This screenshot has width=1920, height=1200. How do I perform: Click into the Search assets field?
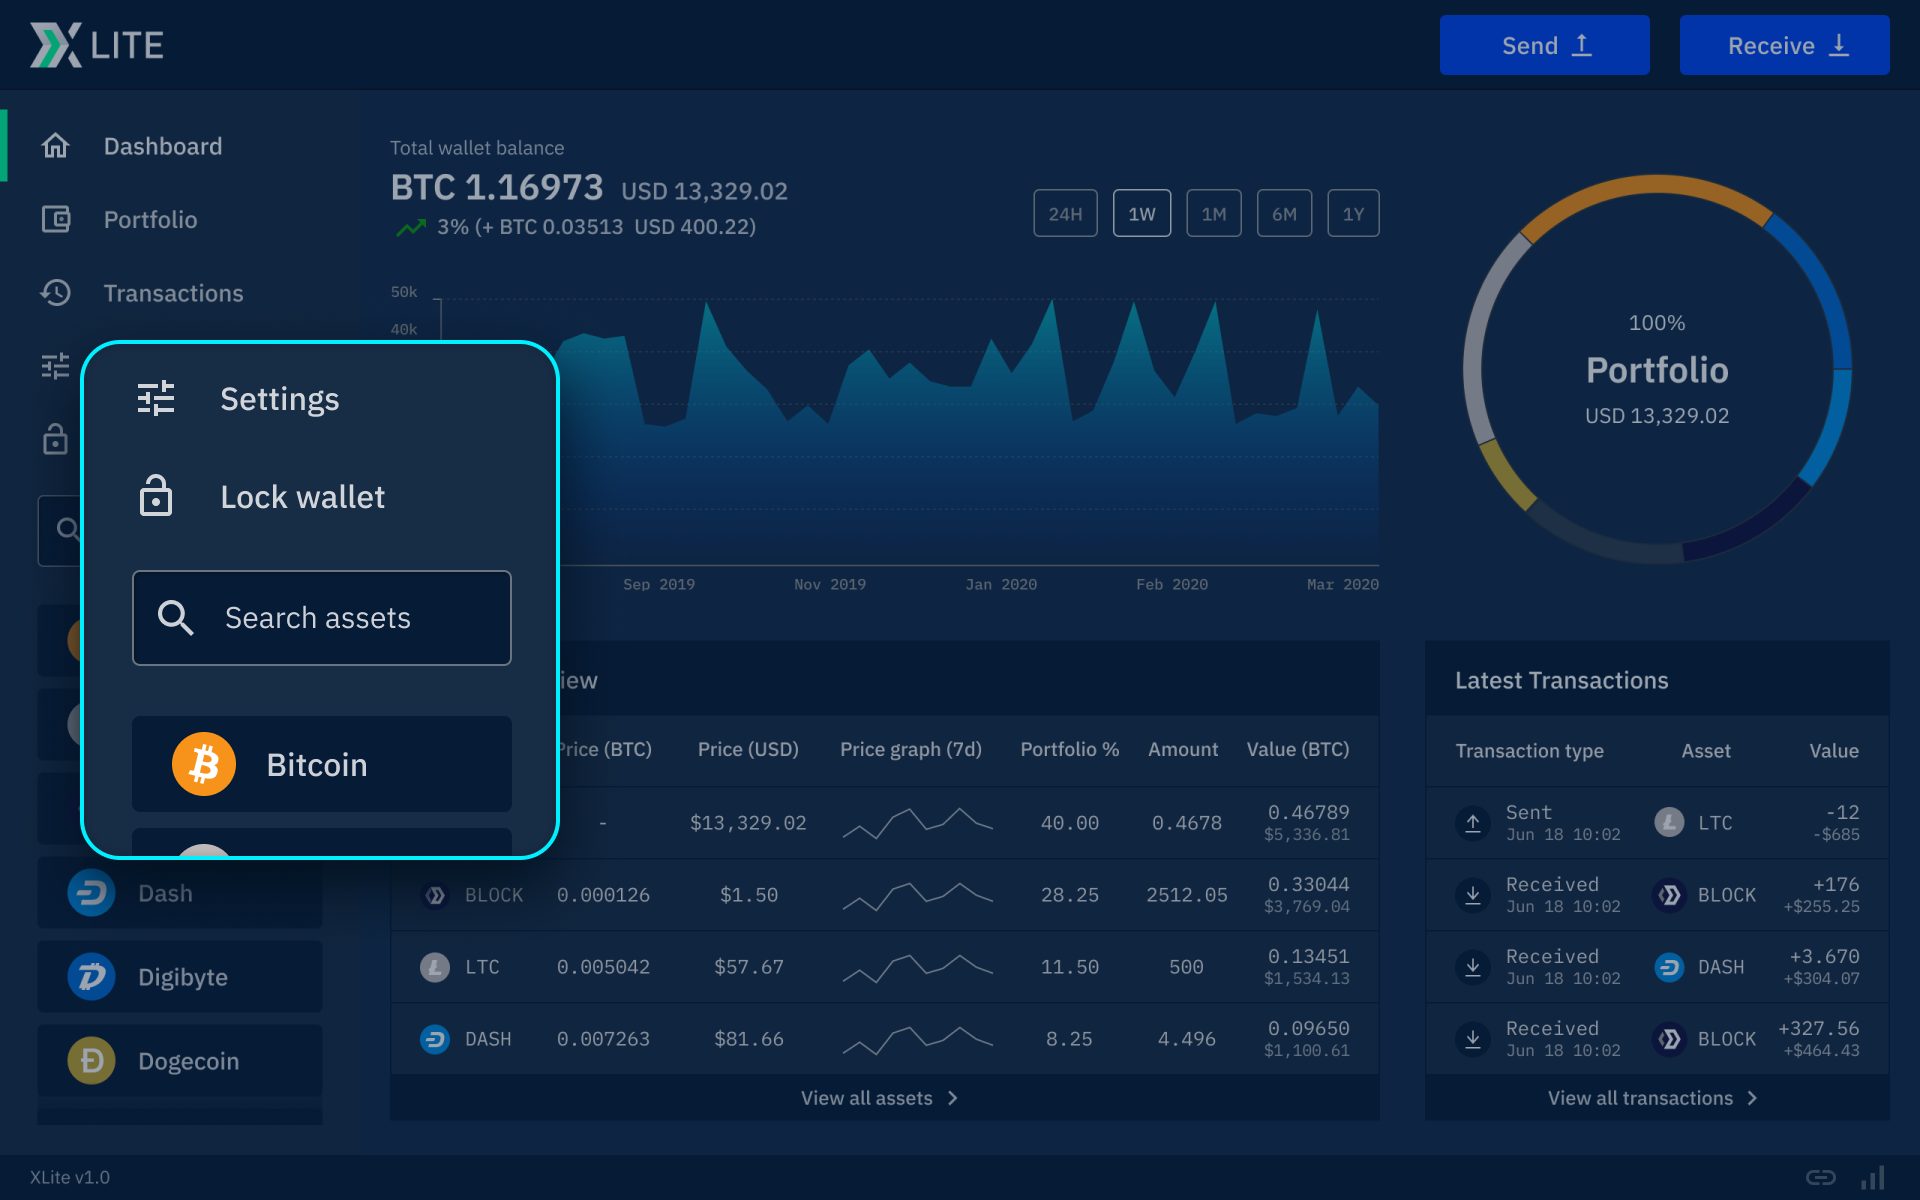322,618
